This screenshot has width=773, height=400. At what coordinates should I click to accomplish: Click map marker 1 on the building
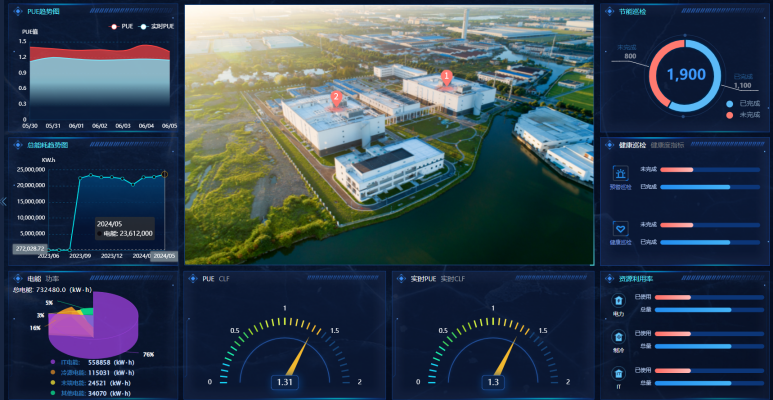447,79
